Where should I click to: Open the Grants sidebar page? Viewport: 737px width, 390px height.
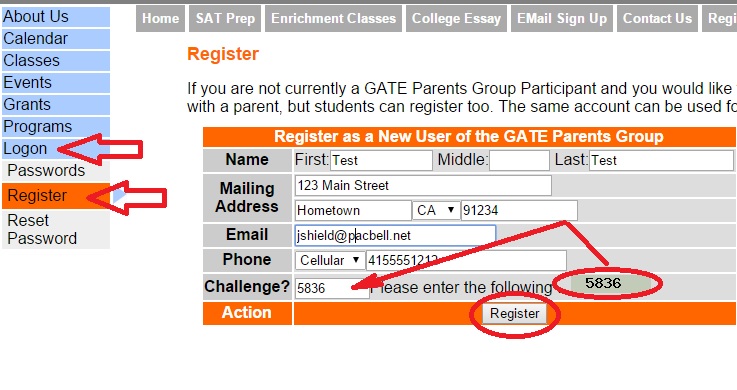pos(56,104)
